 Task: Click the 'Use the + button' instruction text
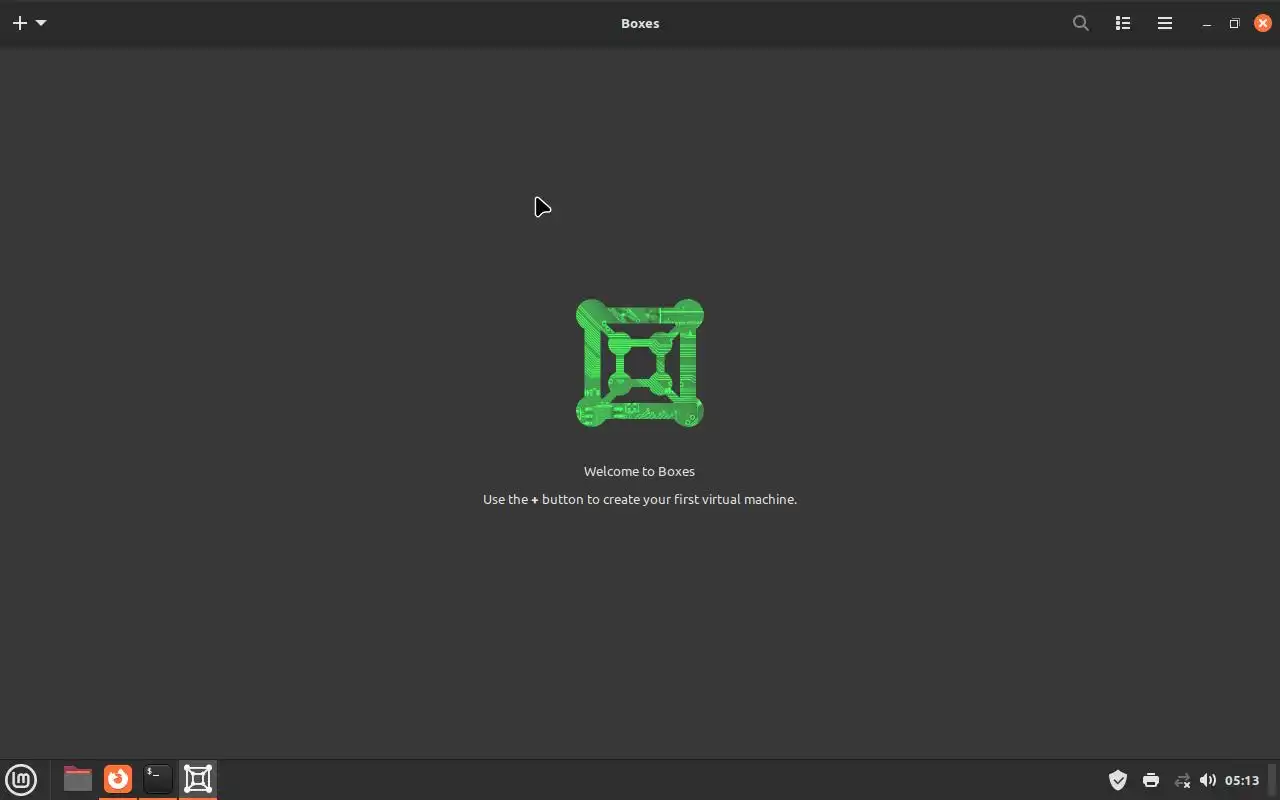coord(640,499)
